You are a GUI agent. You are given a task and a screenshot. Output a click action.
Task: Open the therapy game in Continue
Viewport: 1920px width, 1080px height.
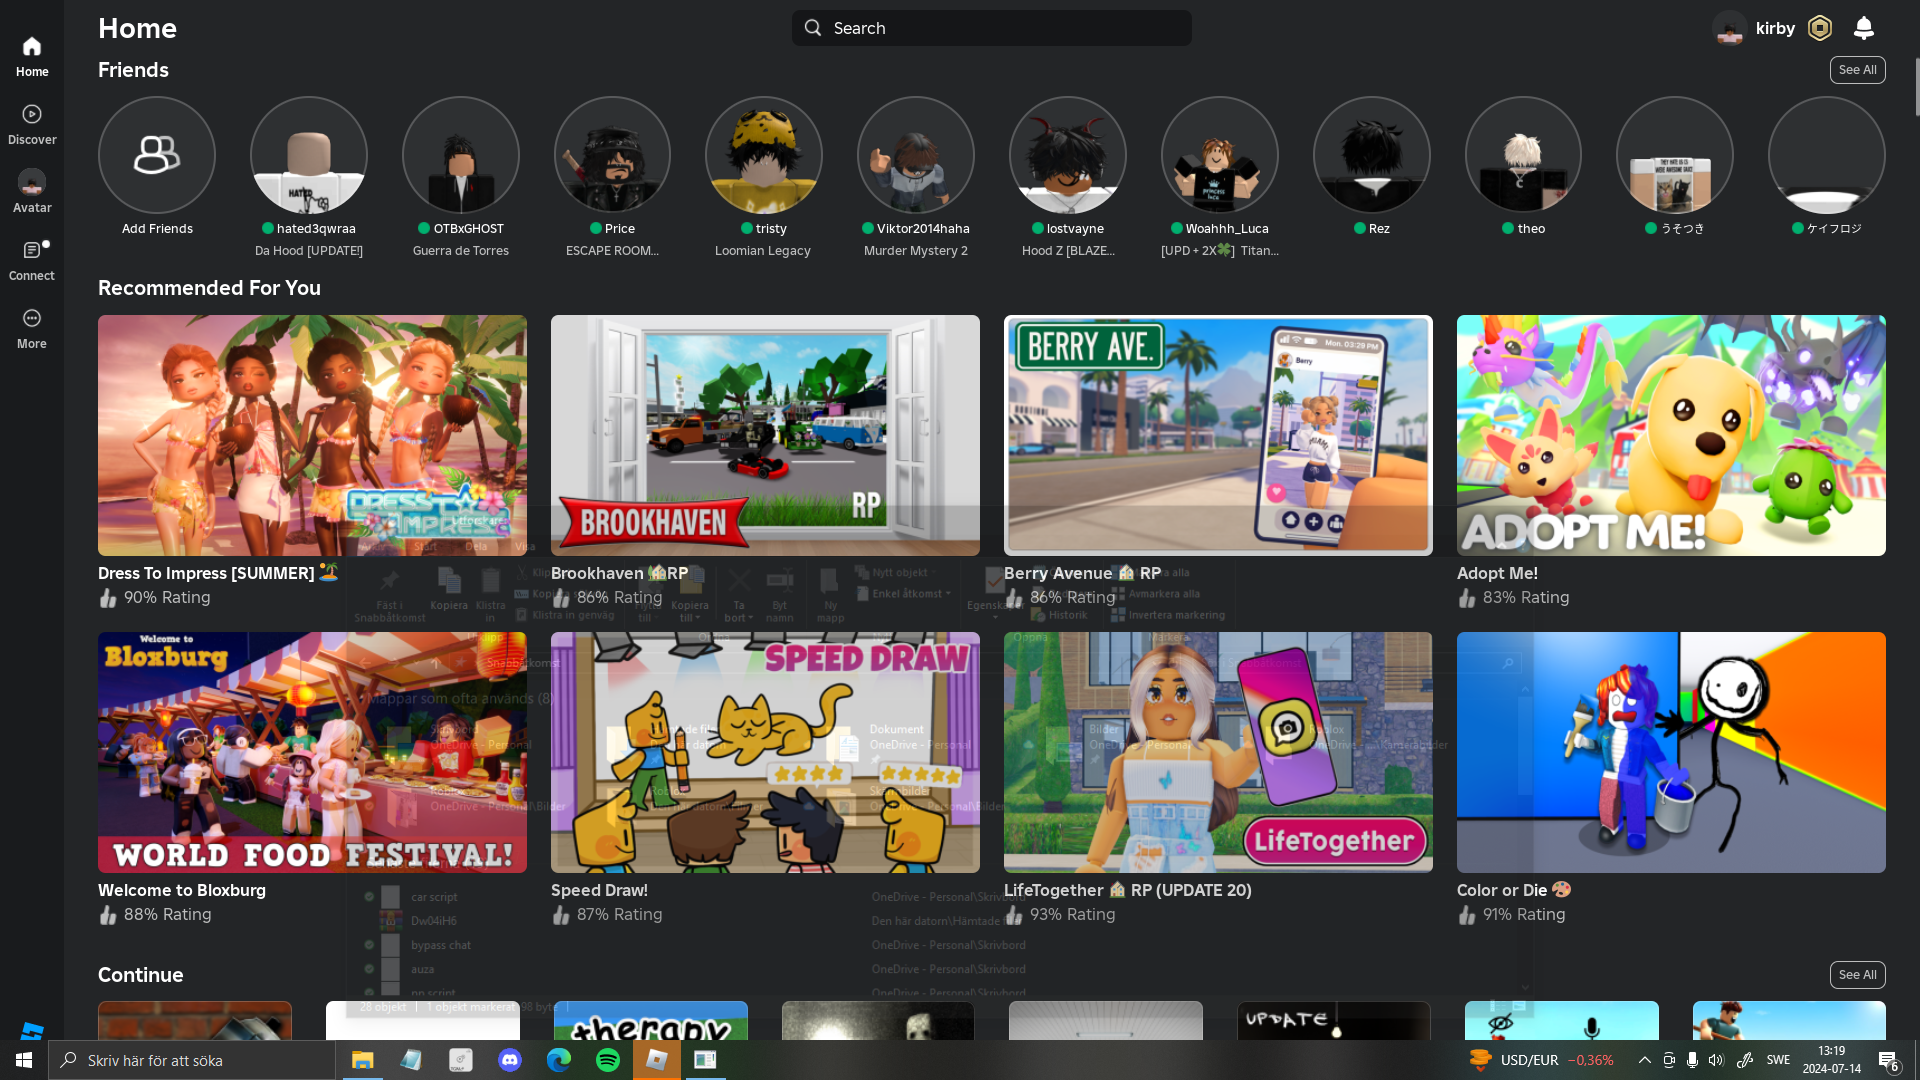tap(651, 1020)
